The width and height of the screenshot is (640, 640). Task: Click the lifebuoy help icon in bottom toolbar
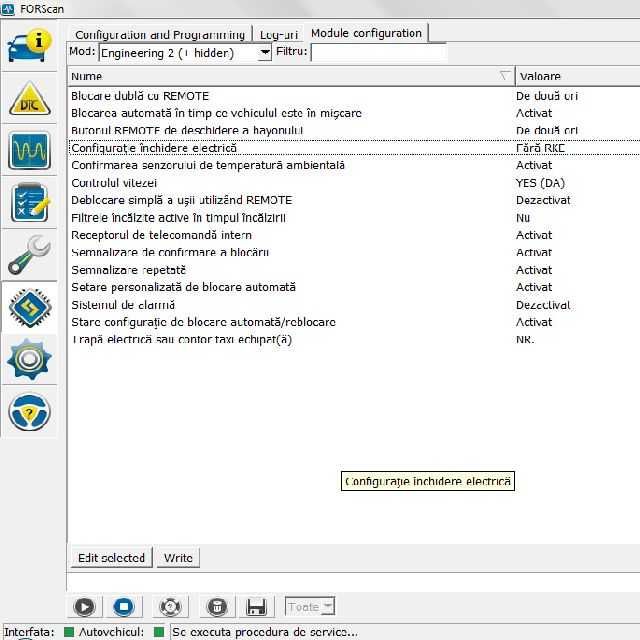coord(171,607)
